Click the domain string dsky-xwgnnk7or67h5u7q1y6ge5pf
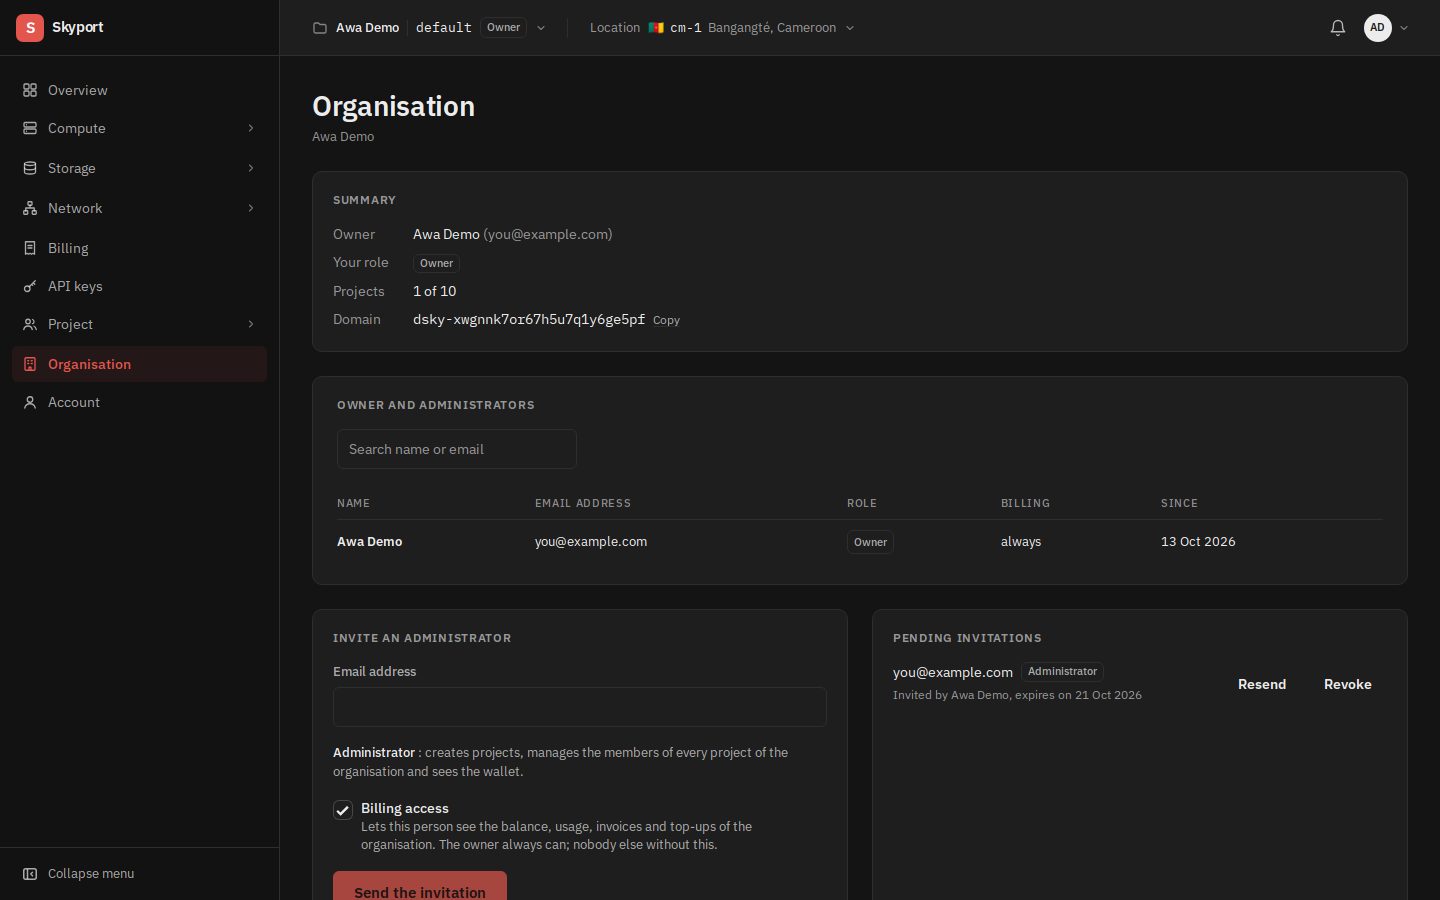This screenshot has width=1440, height=900. pos(529,319)
